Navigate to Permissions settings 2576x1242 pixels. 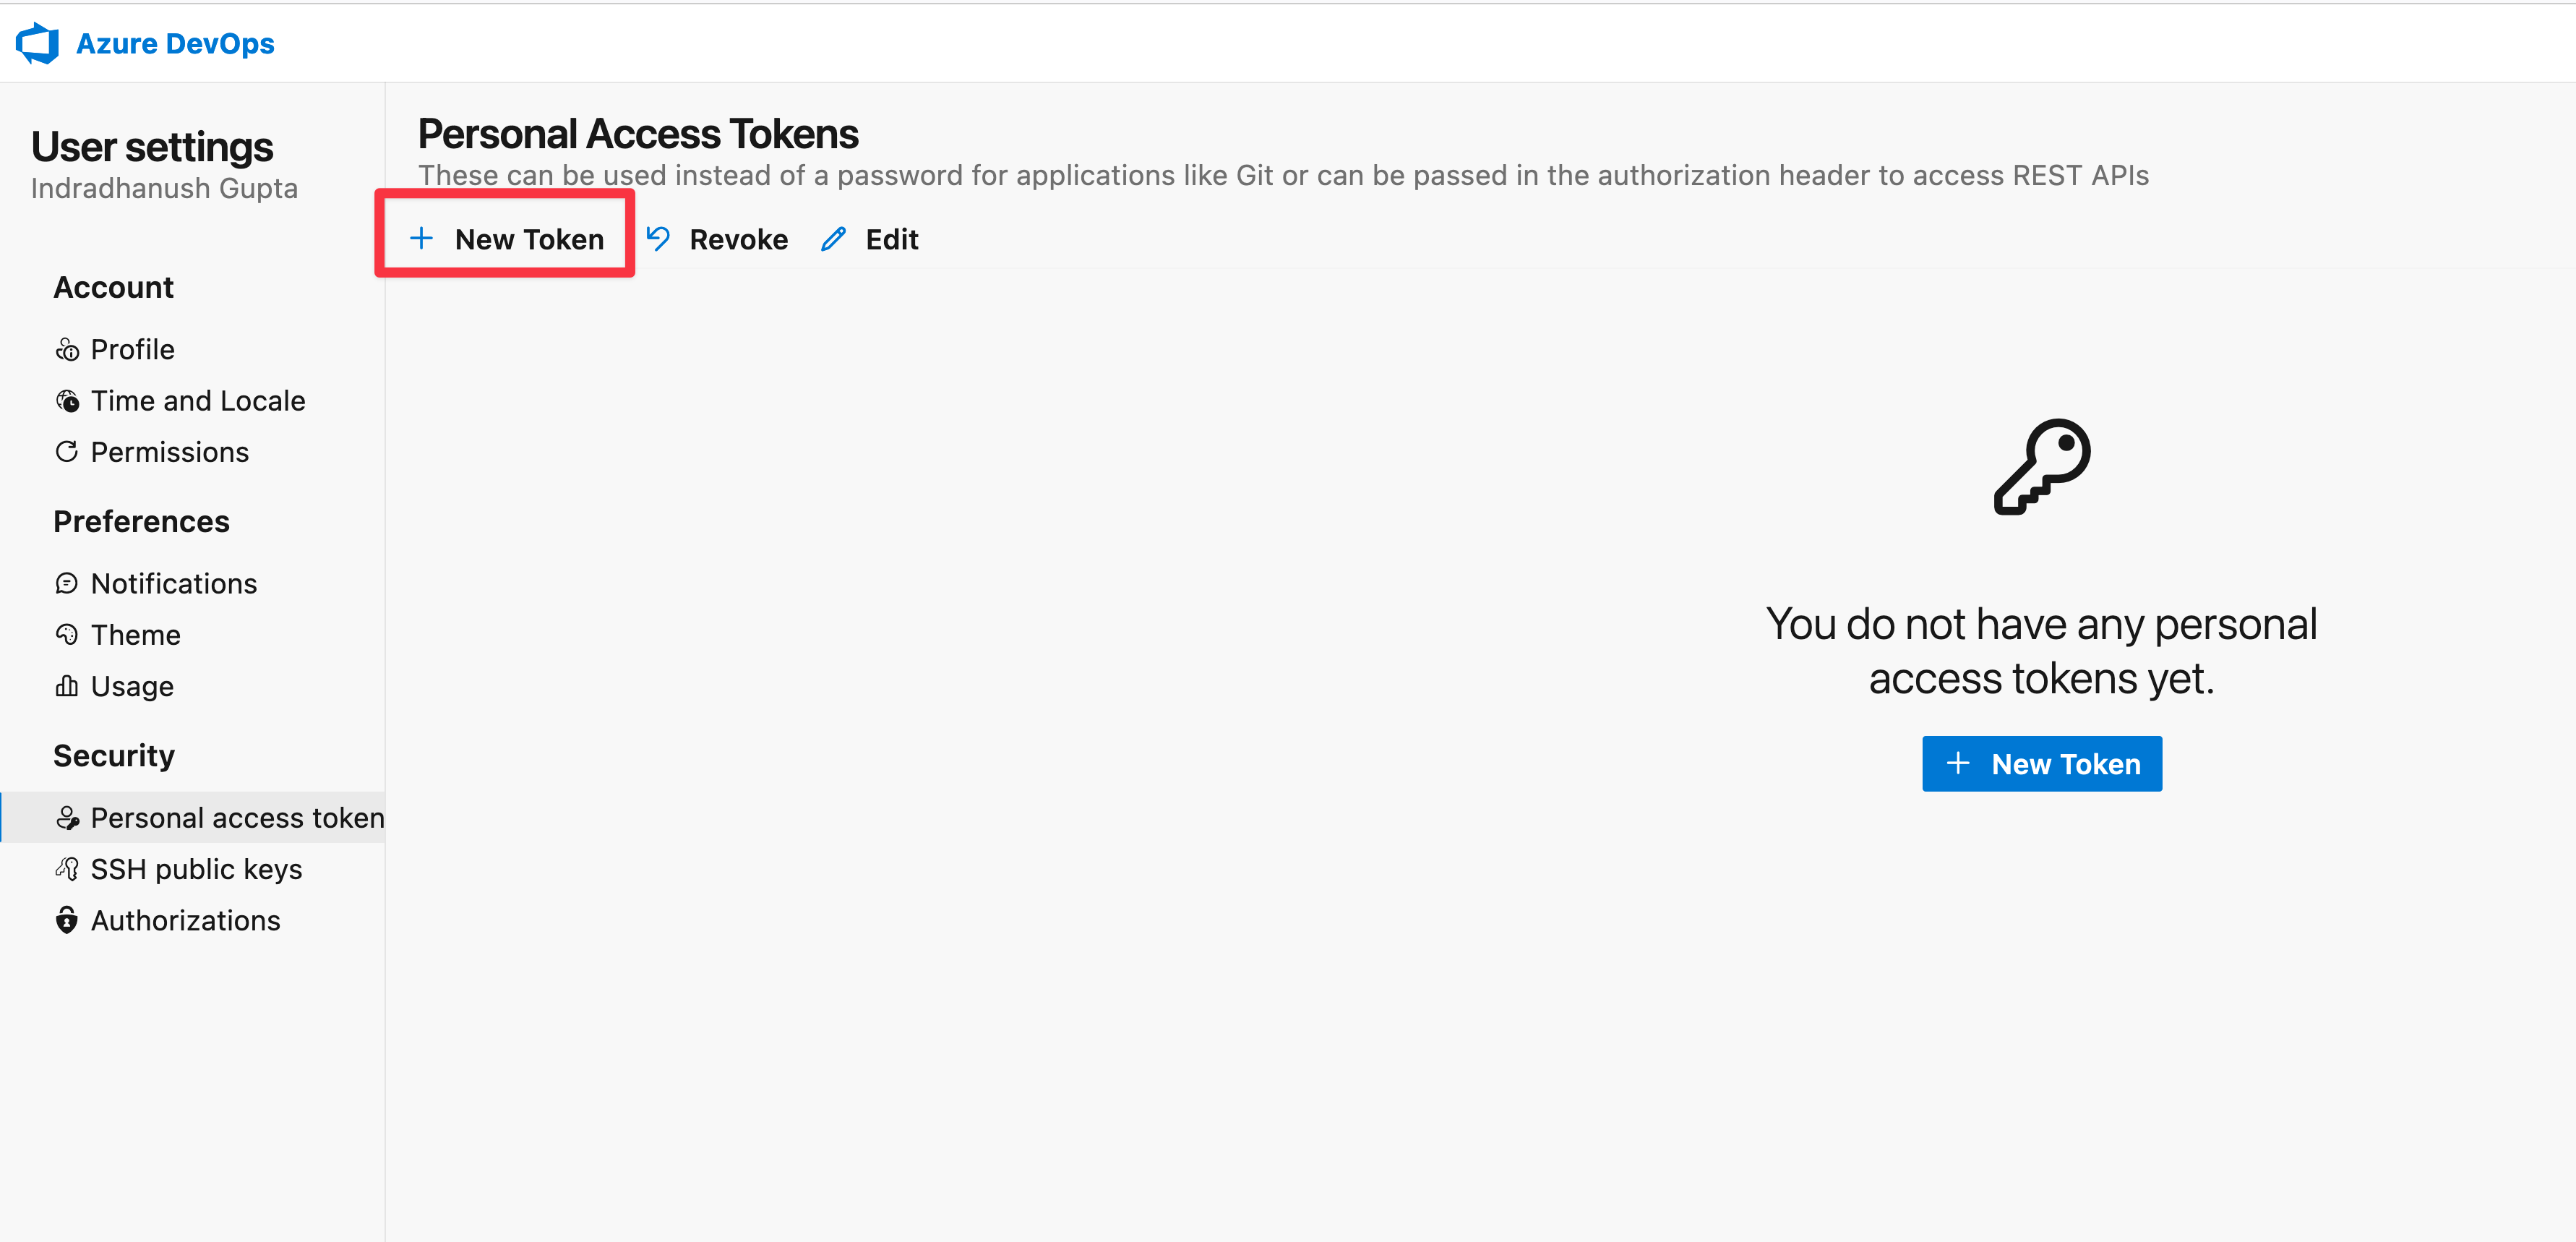(x=171, y=450)
